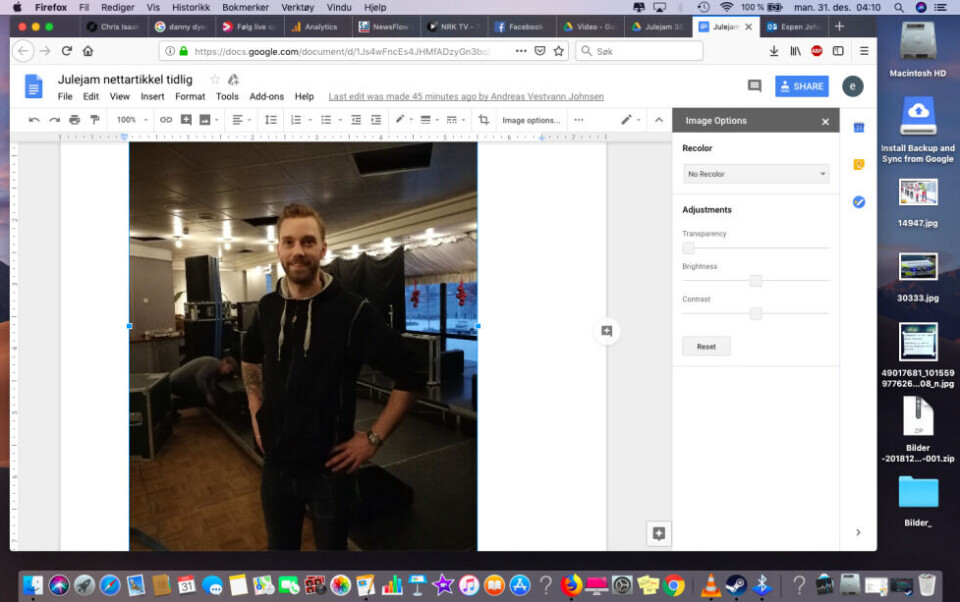
Task: Click the blue SHARE button
Action: [801, 87]
